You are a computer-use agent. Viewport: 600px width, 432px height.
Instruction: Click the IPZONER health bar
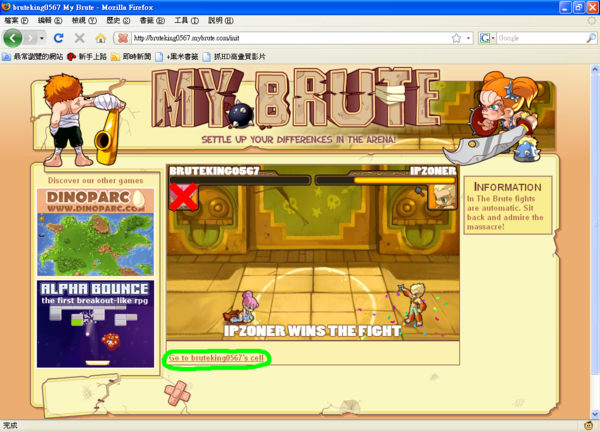tap(386, 180)
